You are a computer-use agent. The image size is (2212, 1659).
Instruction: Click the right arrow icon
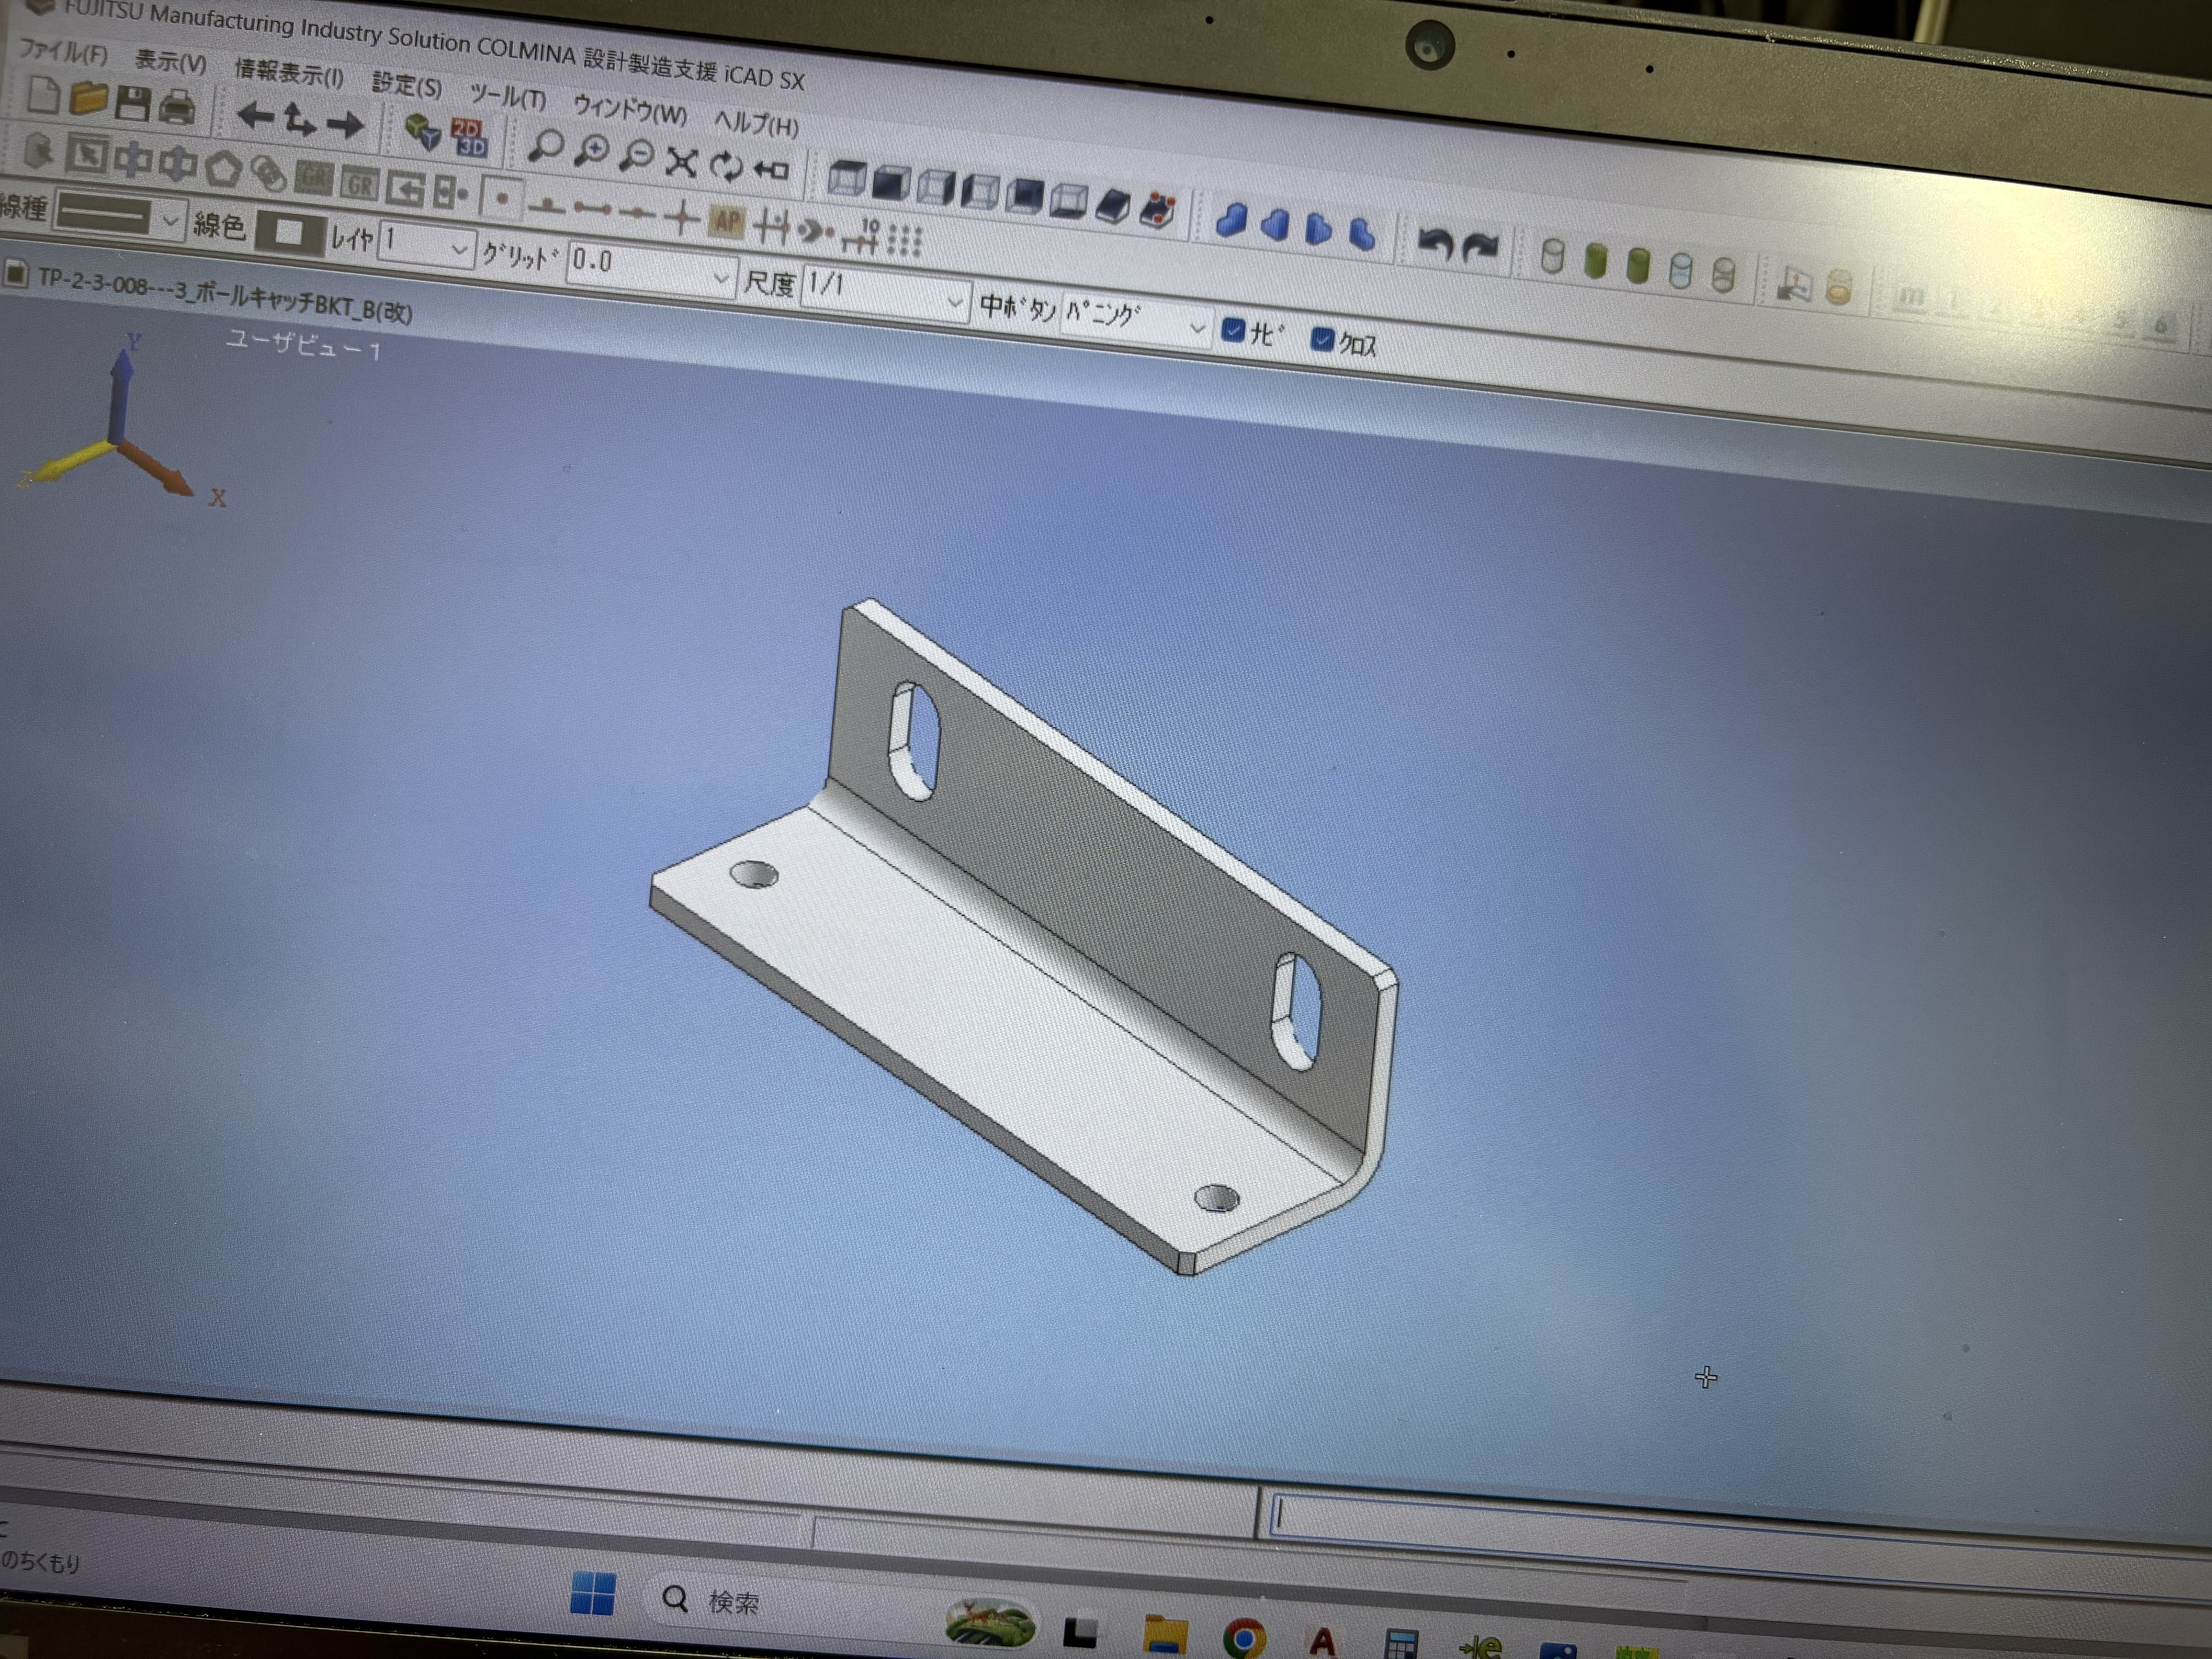coord(345,125)
